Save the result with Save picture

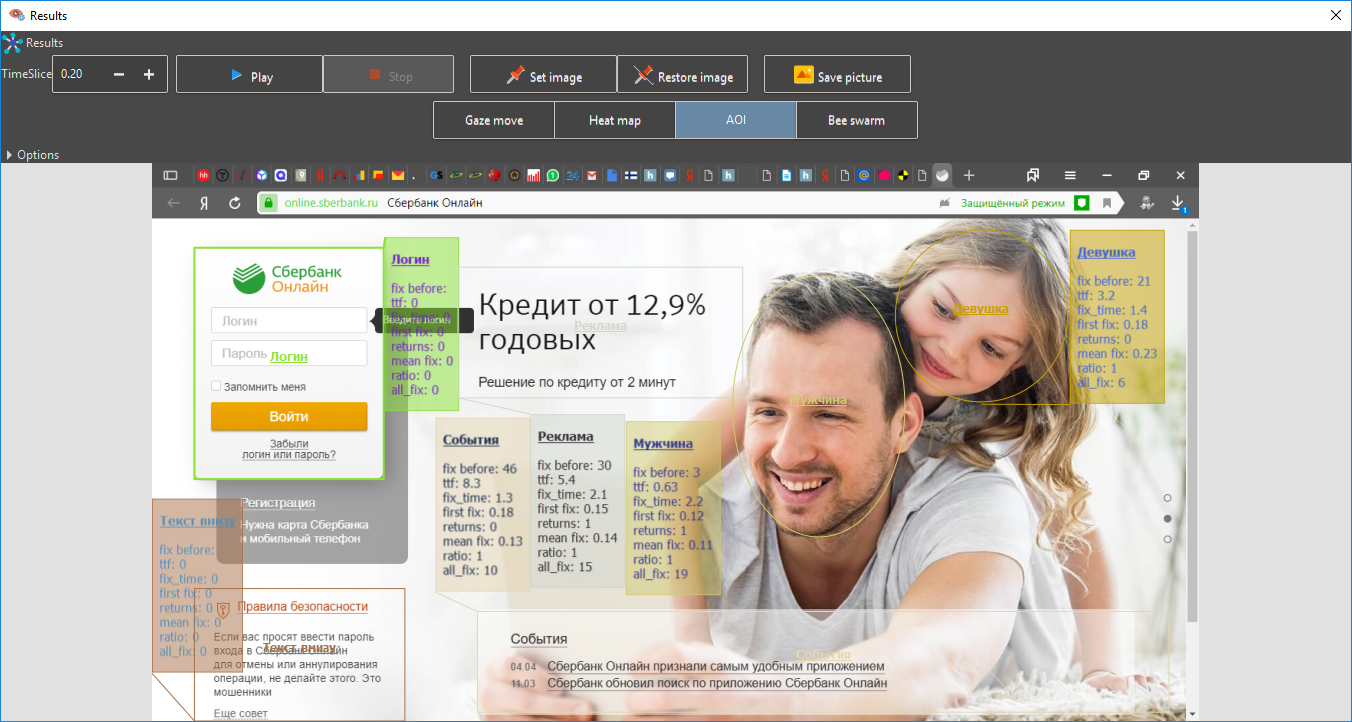[837, 75]
